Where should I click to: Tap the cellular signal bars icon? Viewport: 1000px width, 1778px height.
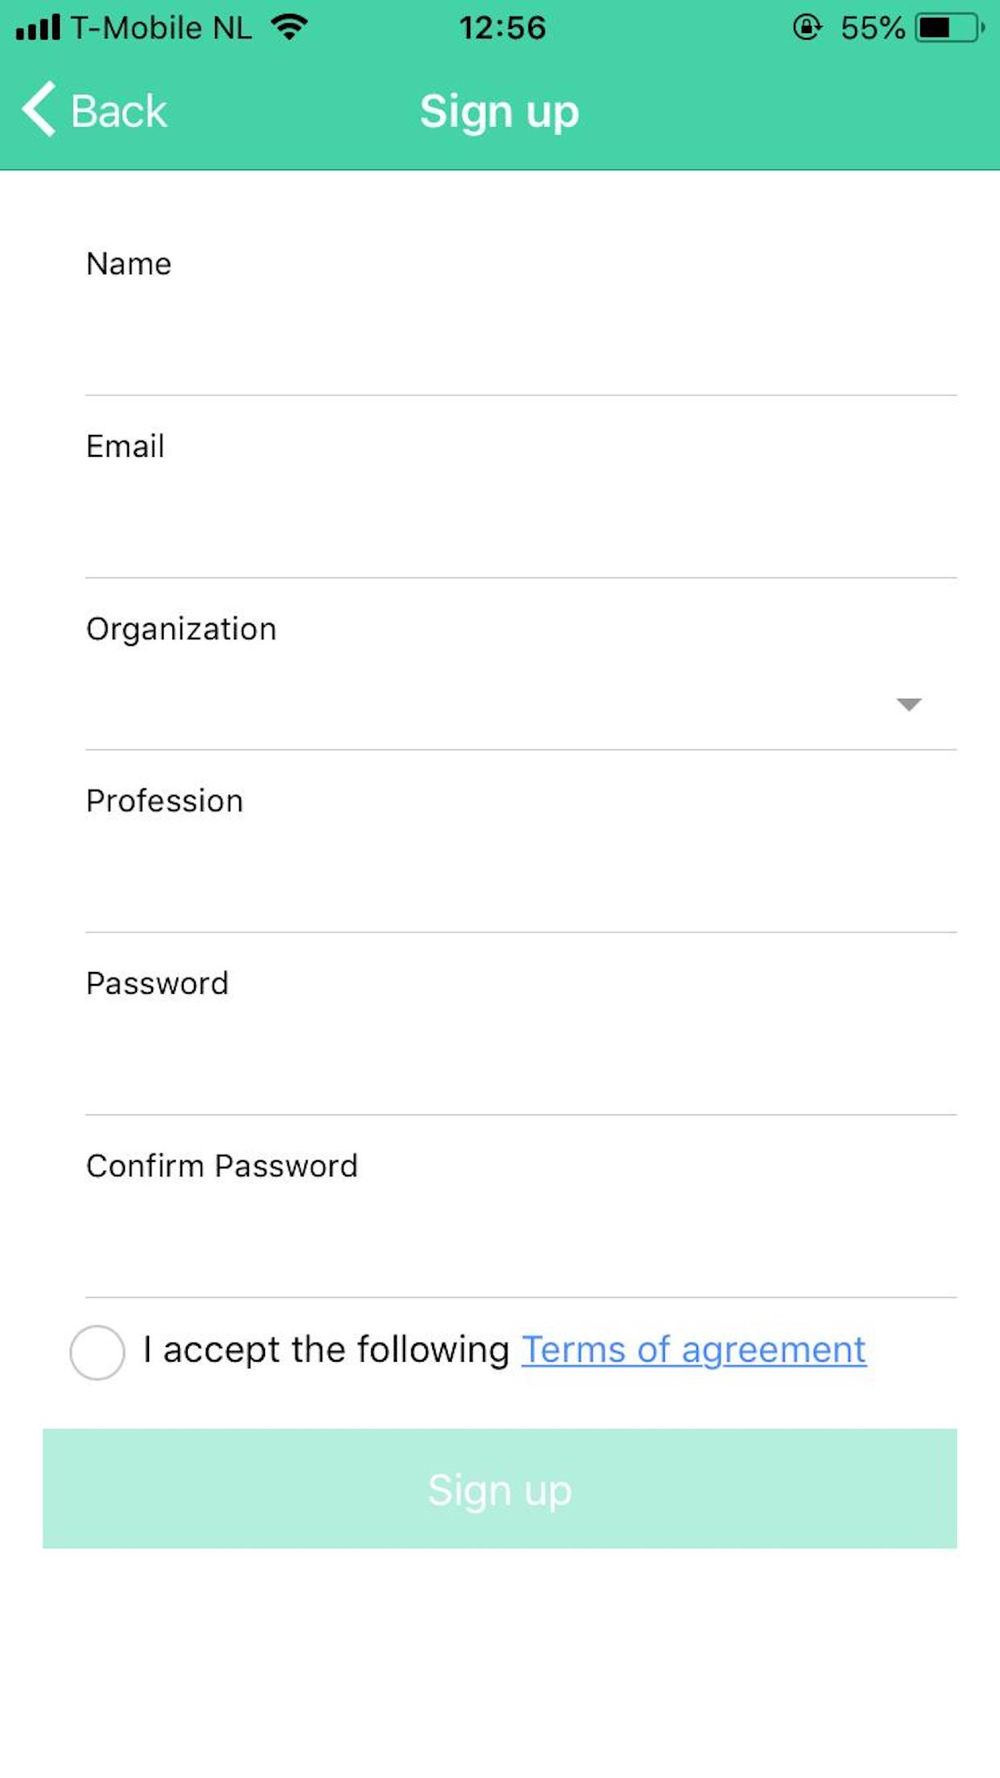point(38,27)
